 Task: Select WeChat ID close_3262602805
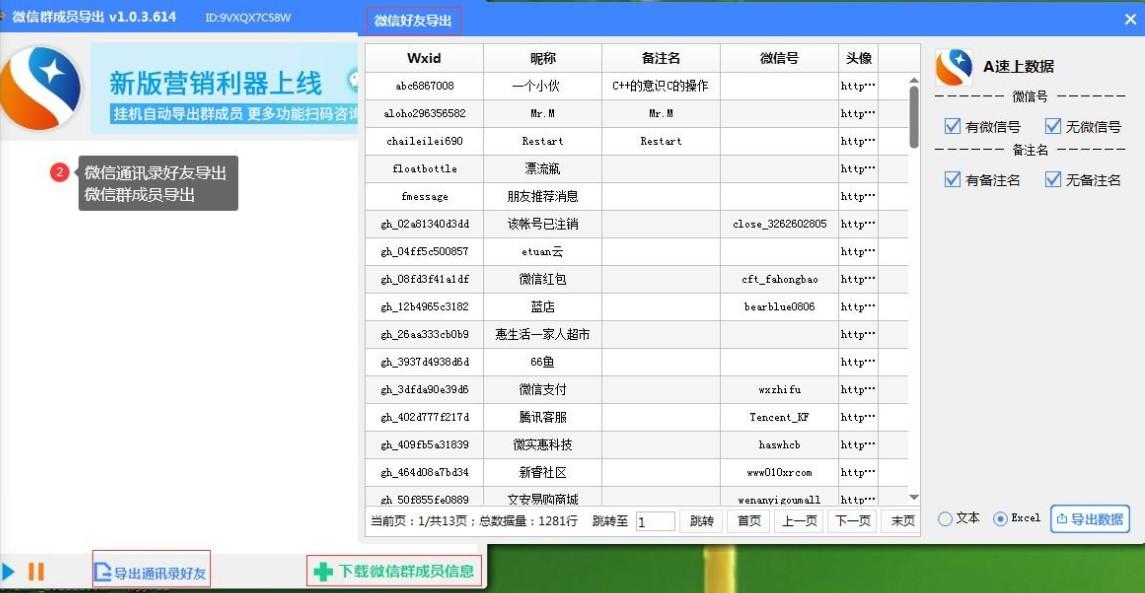tap(779, 224)
